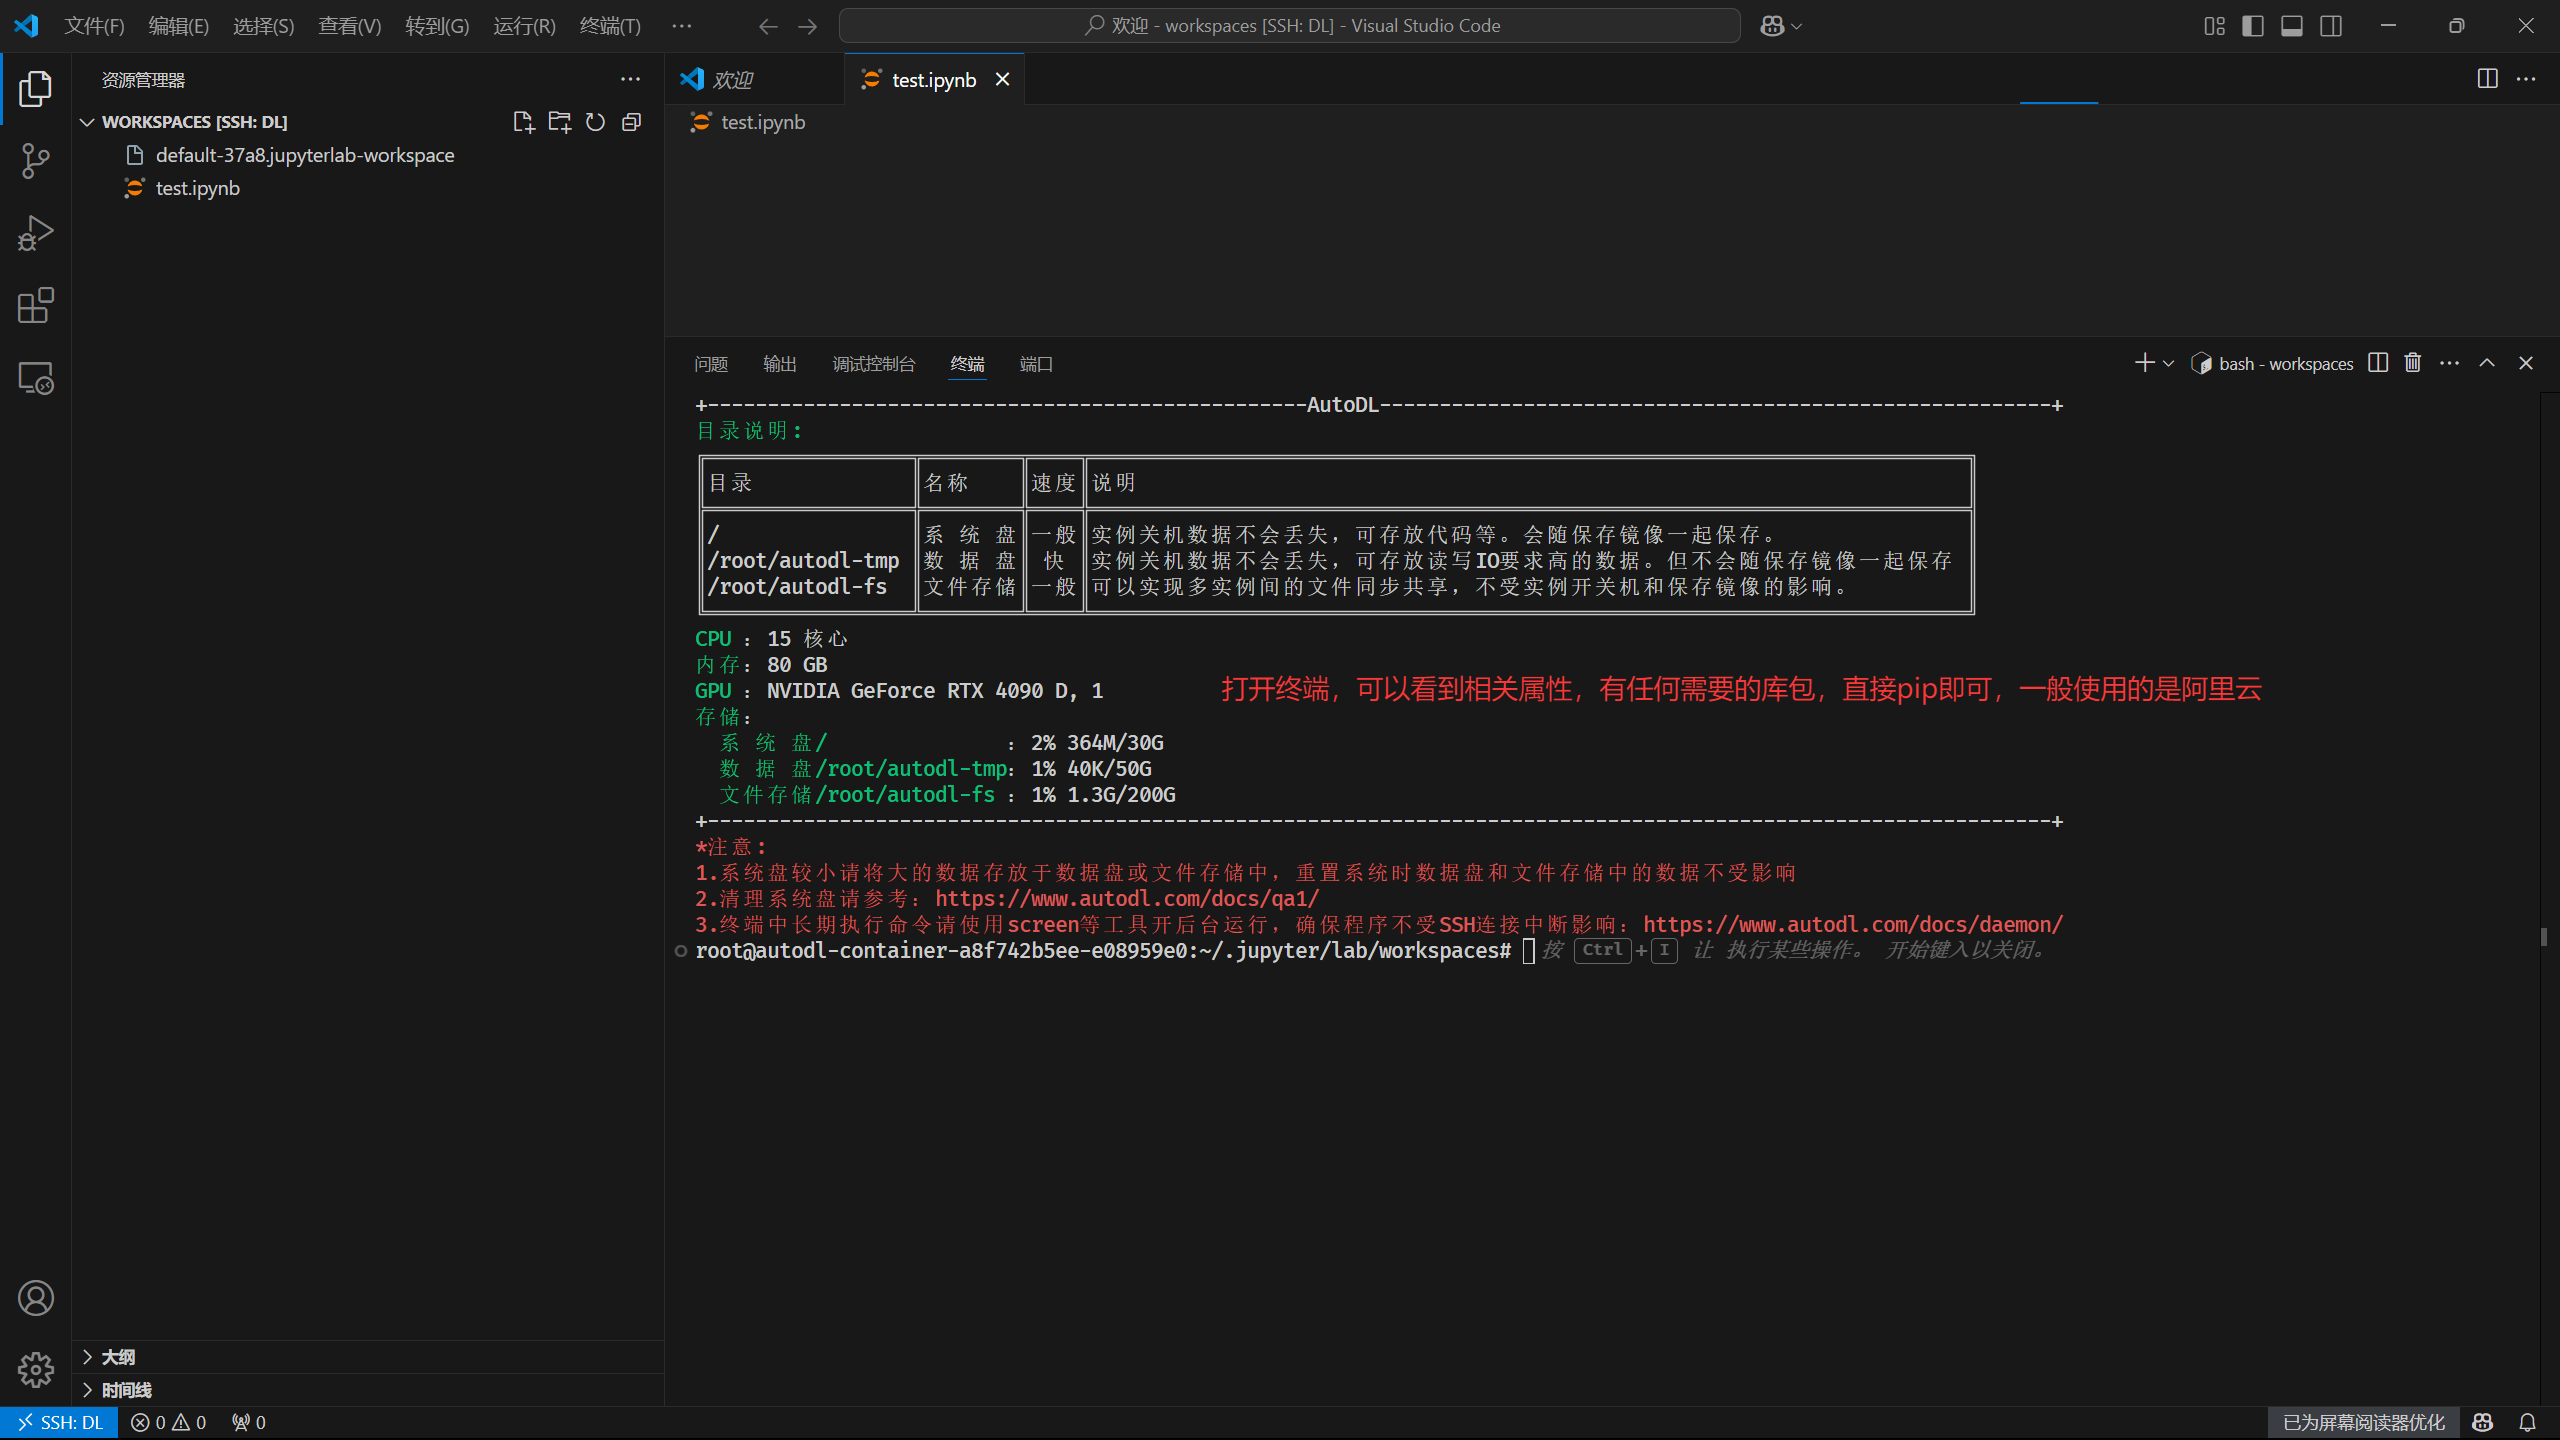Toggle primary side bar visibility

[2253, 26]
